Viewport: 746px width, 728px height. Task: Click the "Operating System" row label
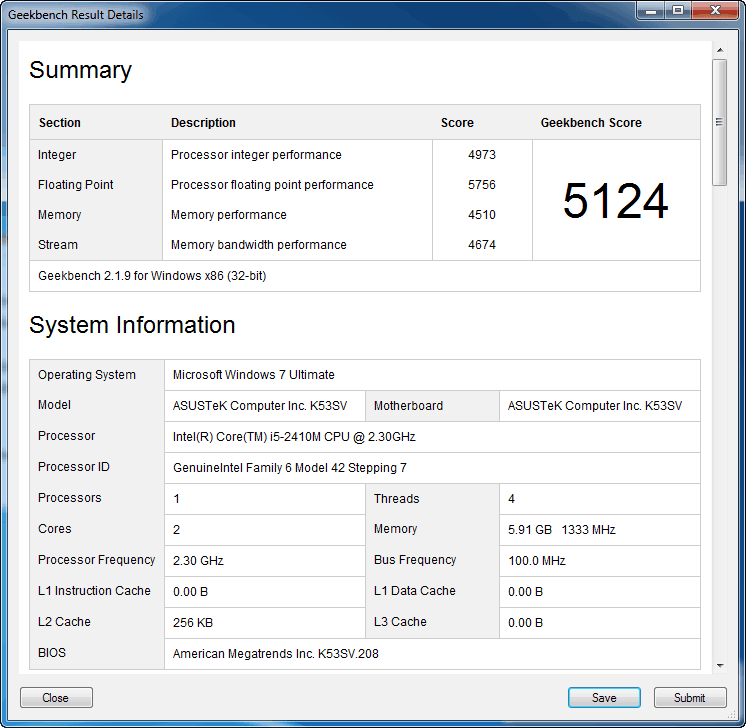(87, 375)
